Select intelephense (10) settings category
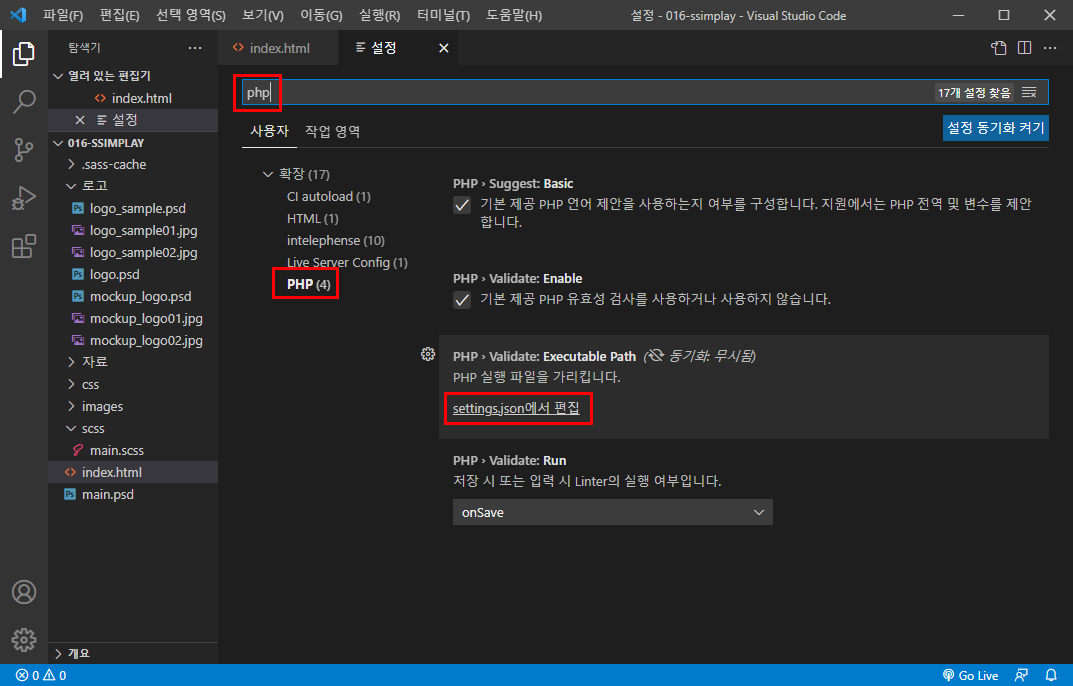This screenshot has width=1073, height=686. [335, 240]
